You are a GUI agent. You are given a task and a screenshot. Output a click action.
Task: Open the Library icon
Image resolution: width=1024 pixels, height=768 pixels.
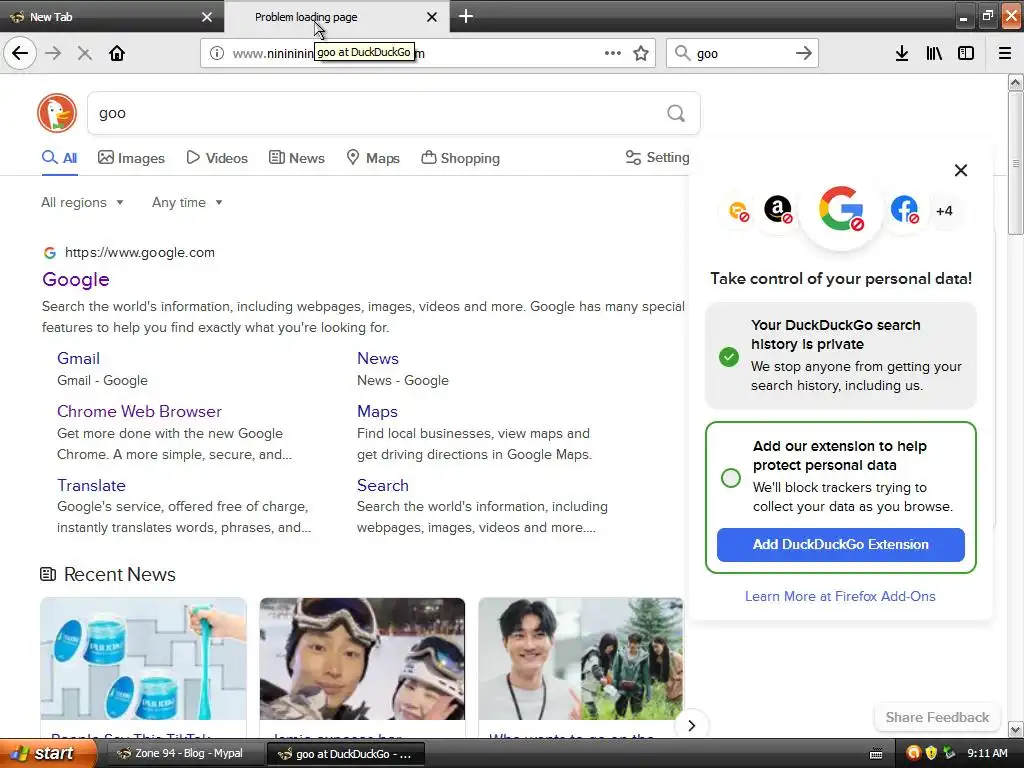(935, 53)
